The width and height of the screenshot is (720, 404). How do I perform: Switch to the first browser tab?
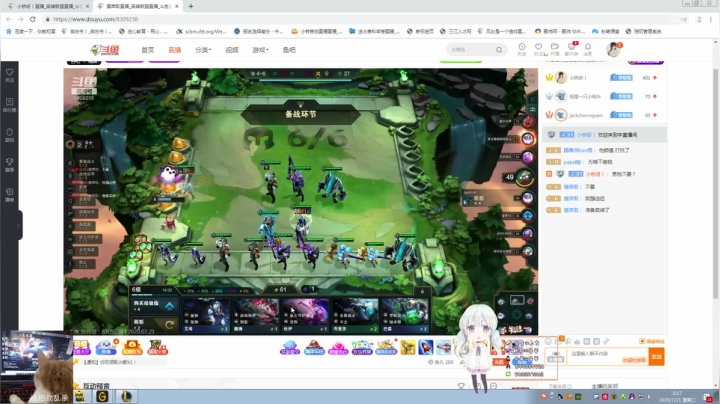coord(48,6)
